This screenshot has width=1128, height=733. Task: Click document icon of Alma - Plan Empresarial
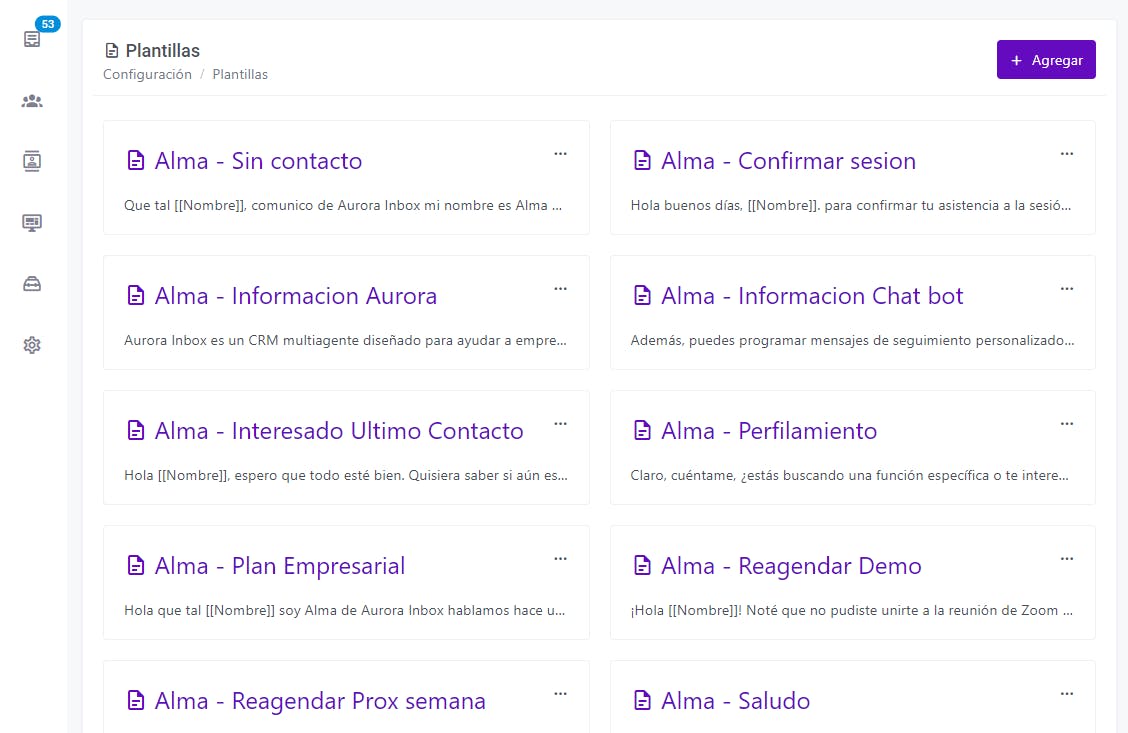click(135, 565)
